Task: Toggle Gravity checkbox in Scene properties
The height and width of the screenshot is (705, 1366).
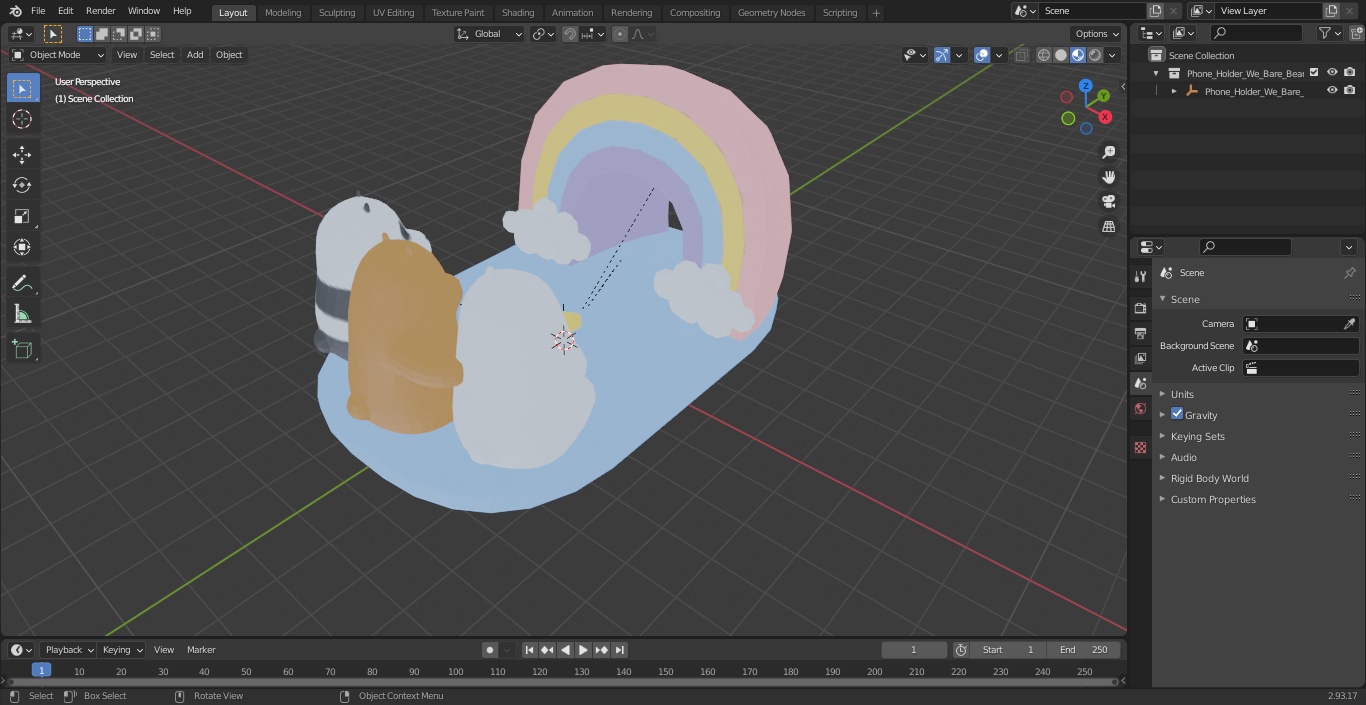Action: [x=1177, y=414]
